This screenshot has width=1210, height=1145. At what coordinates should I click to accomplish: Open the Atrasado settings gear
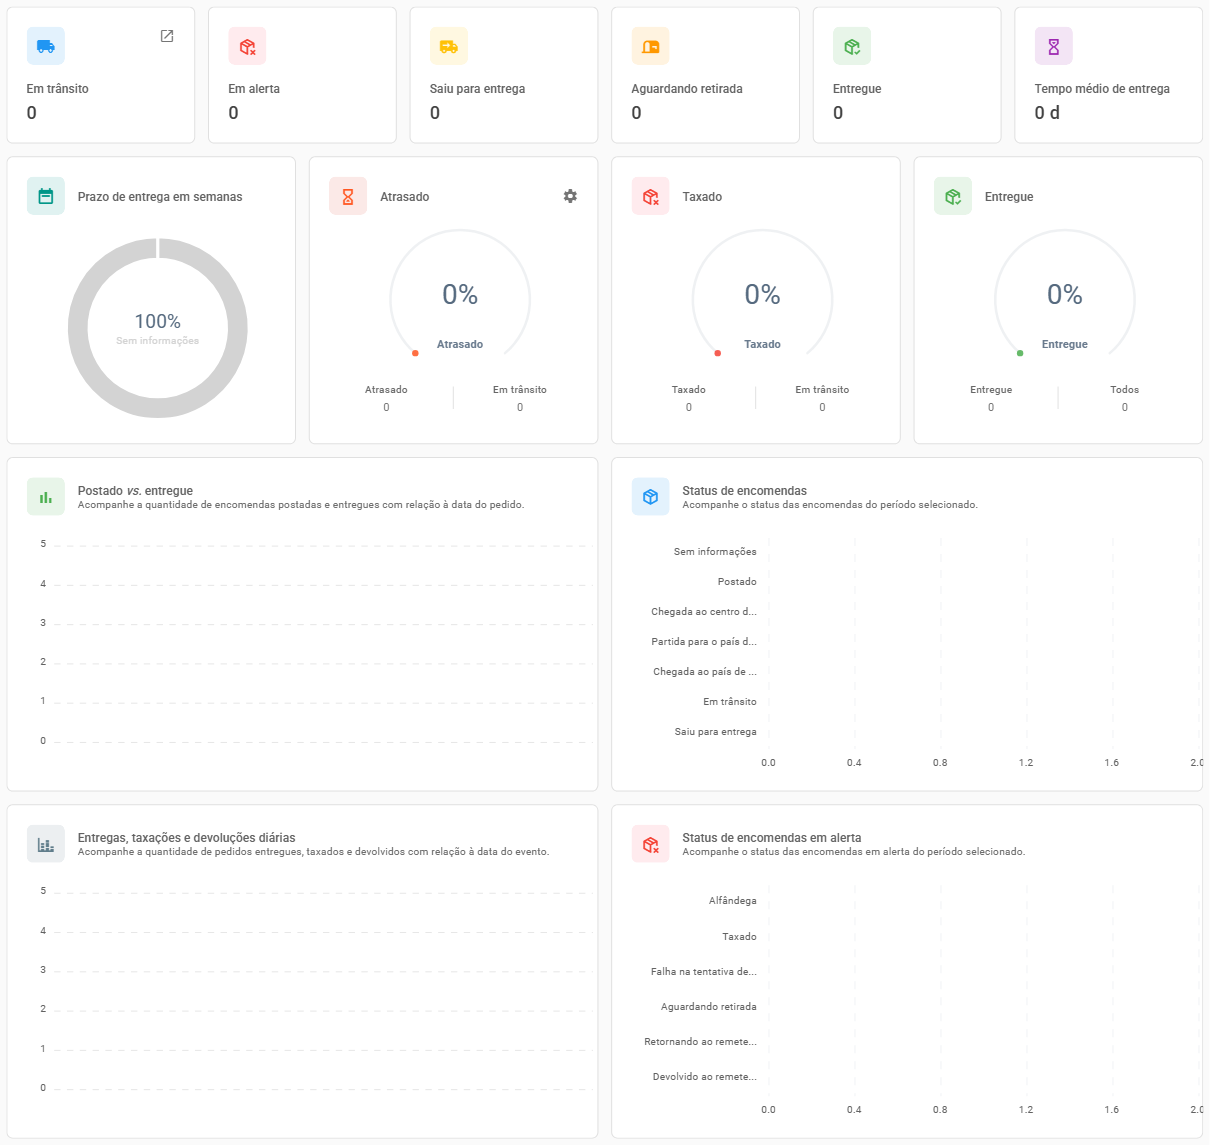(x=570, y=196)
